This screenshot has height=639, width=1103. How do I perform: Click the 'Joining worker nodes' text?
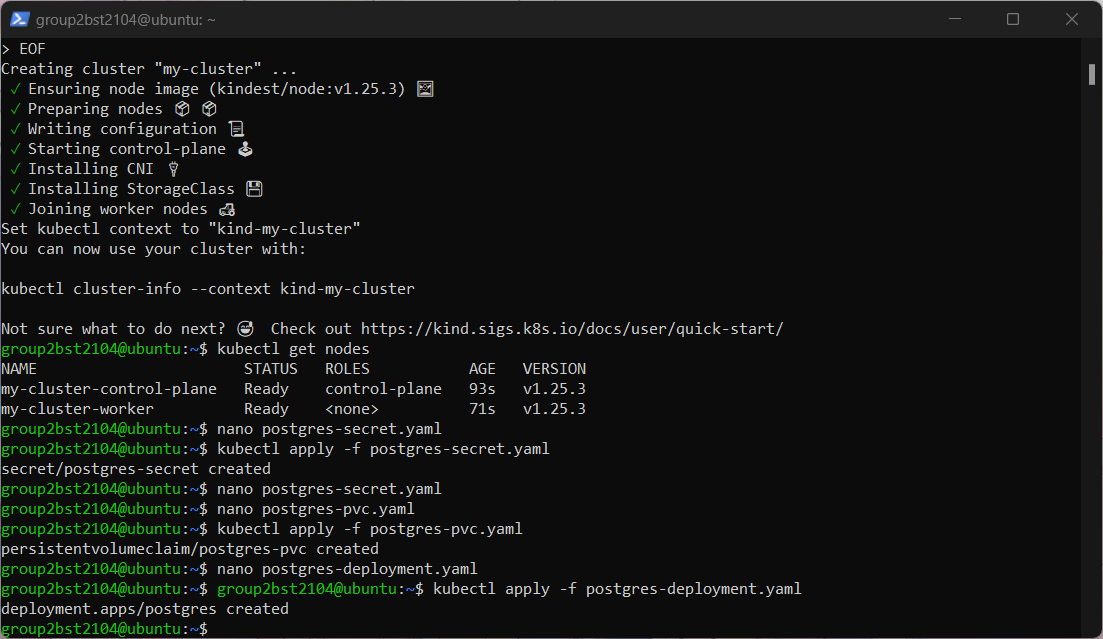pyautogui.click(x=117, y=209)
